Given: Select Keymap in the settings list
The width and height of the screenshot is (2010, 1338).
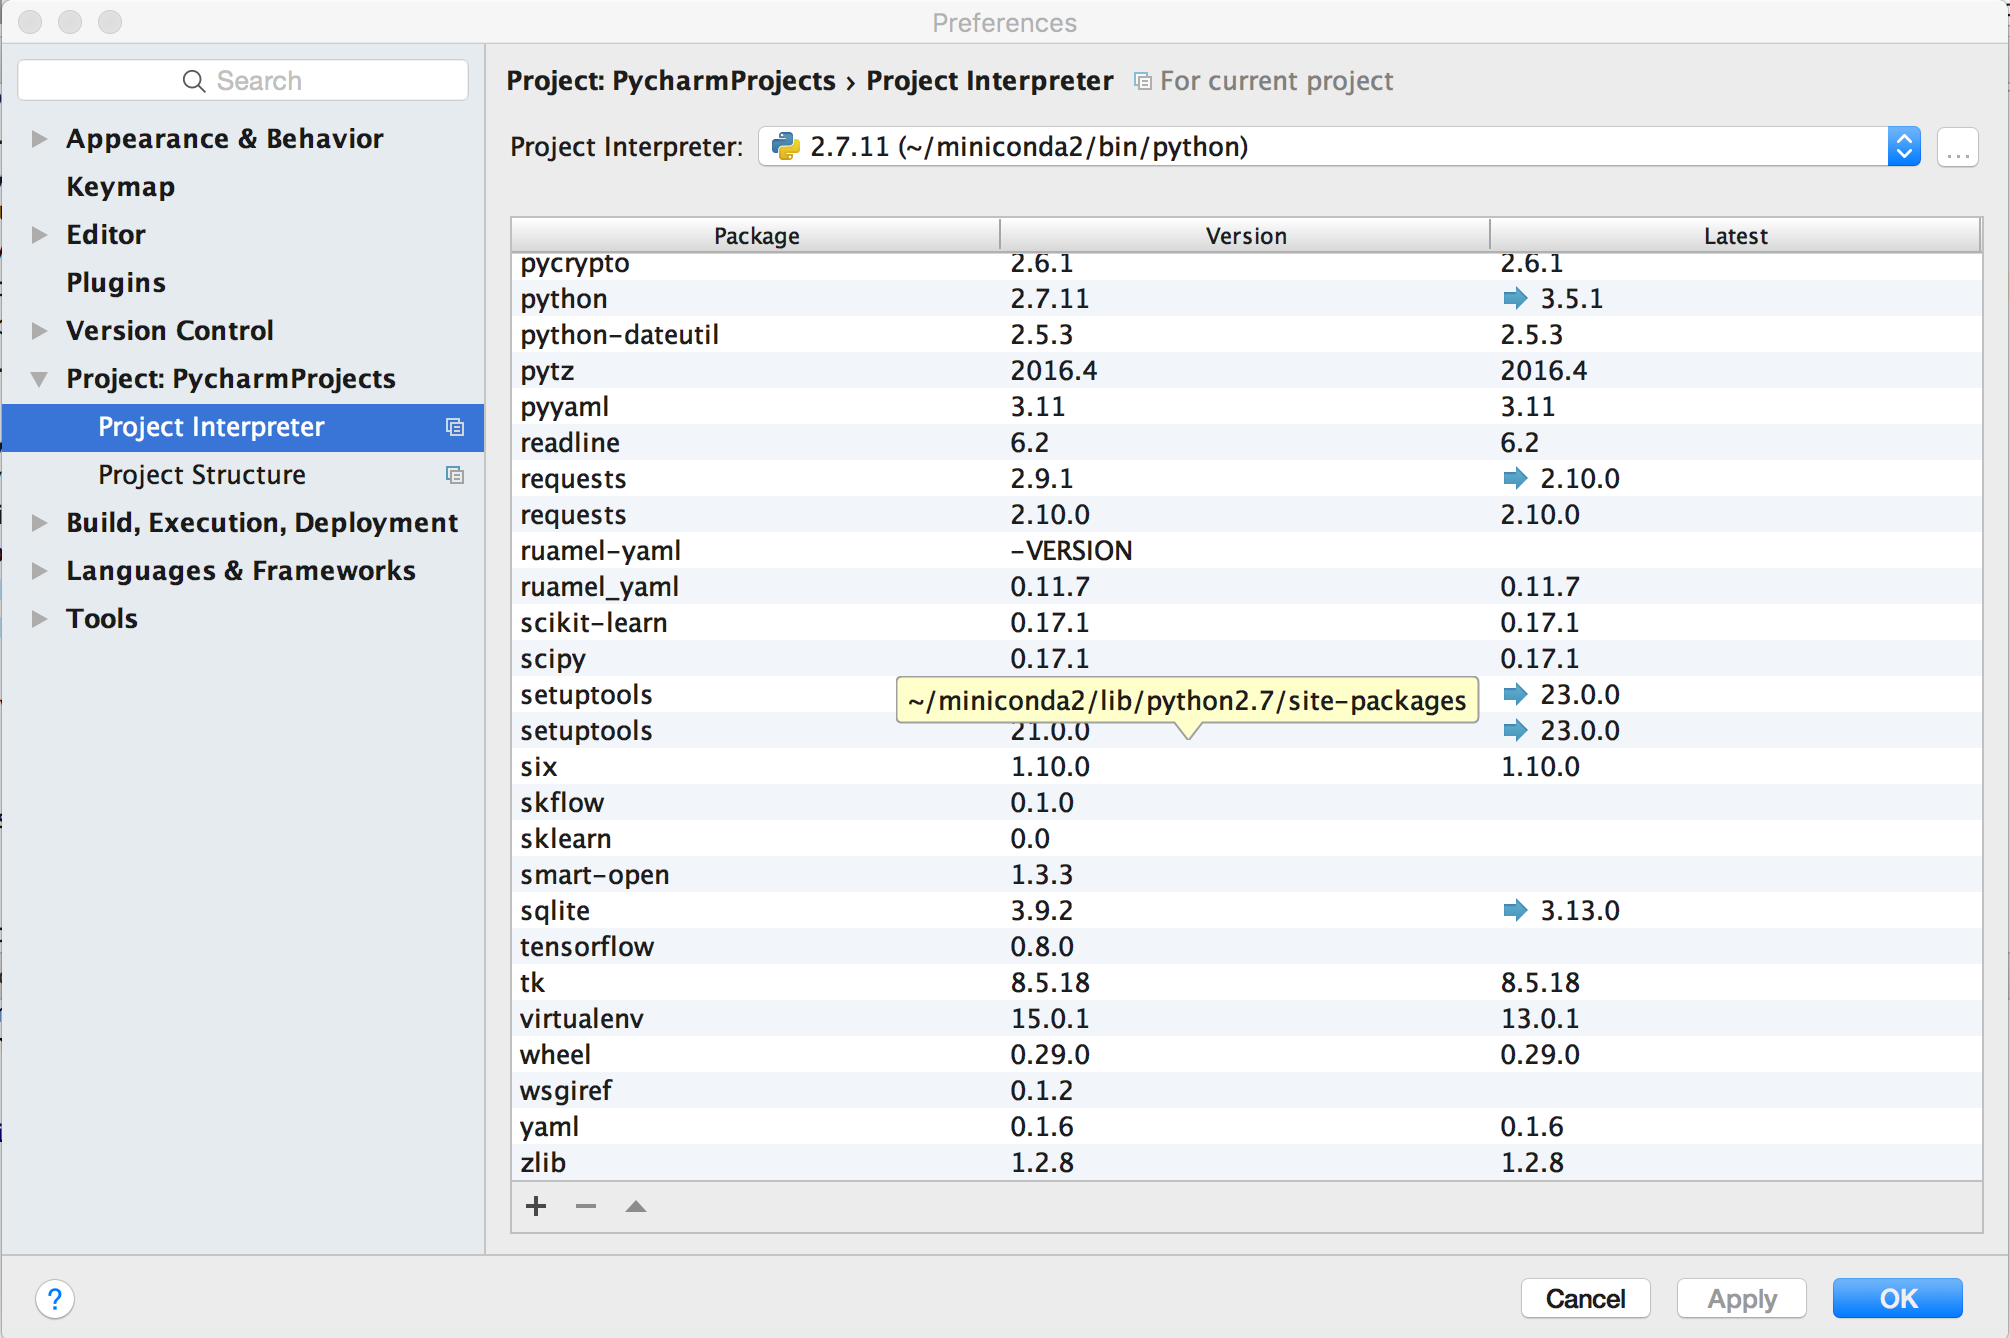Looking at the screenshot, I should coord(120,187).
